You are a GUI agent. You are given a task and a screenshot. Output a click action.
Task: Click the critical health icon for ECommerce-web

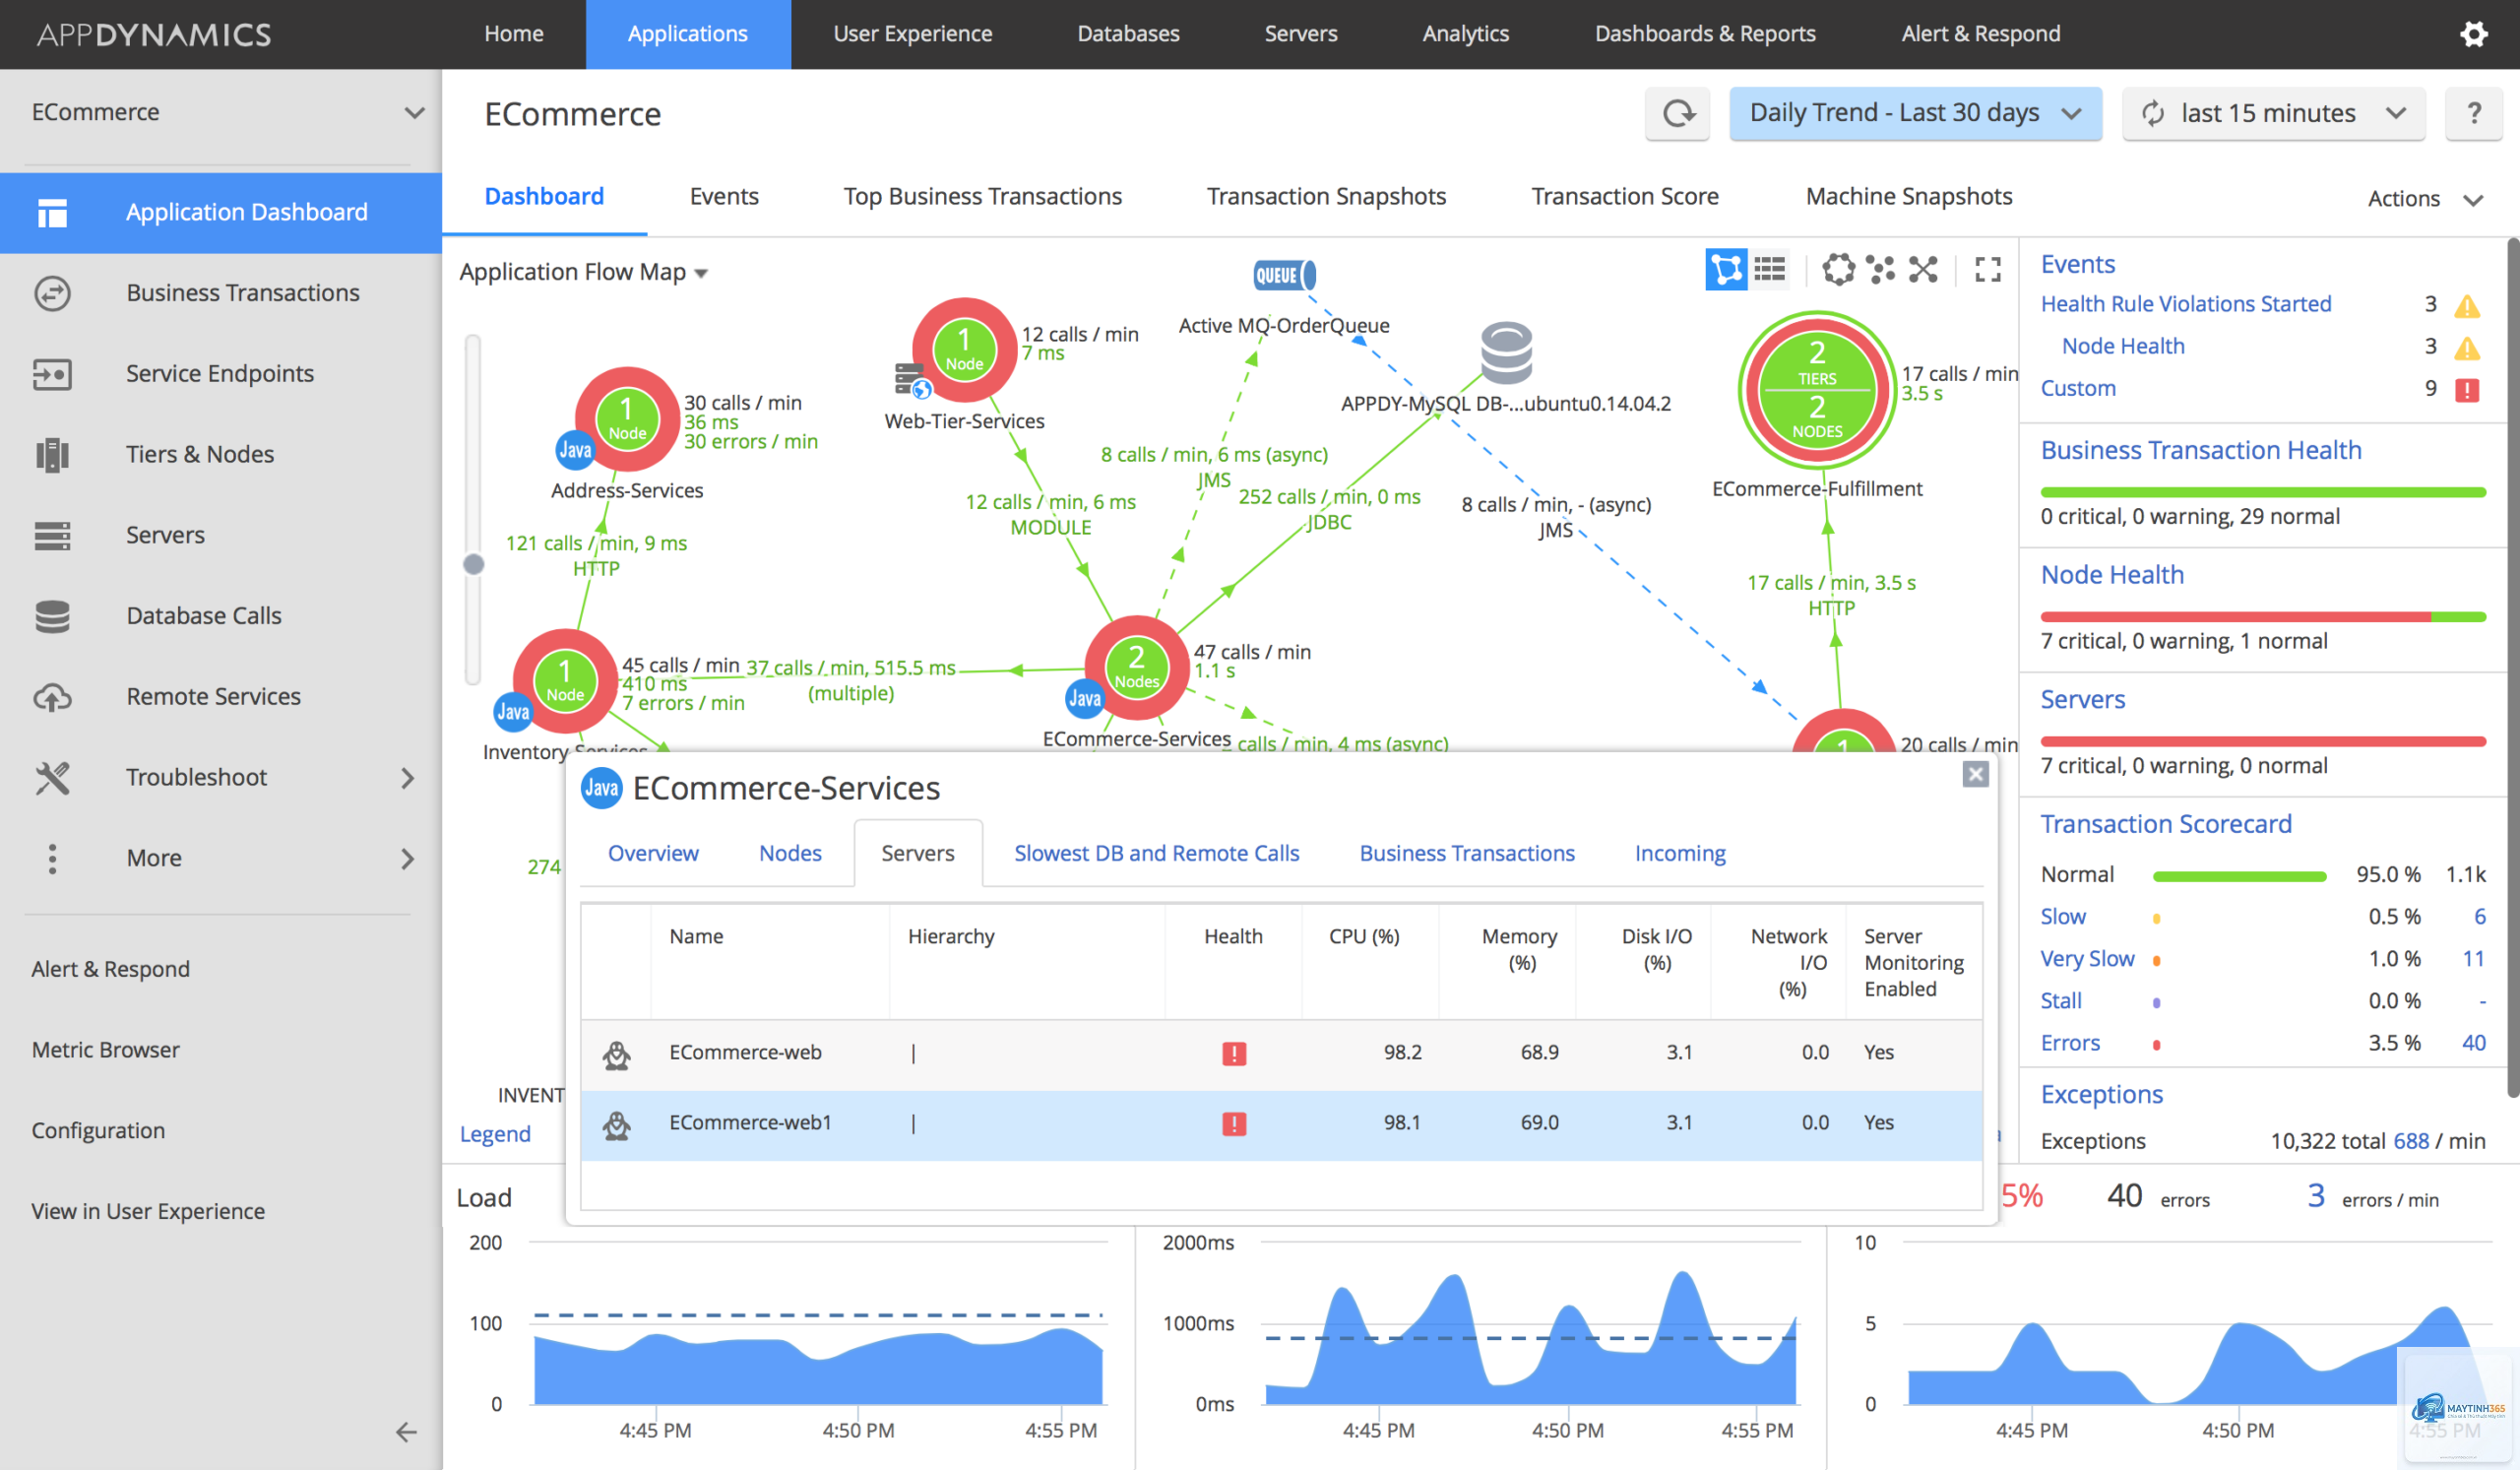[x=1234, y=1053]
